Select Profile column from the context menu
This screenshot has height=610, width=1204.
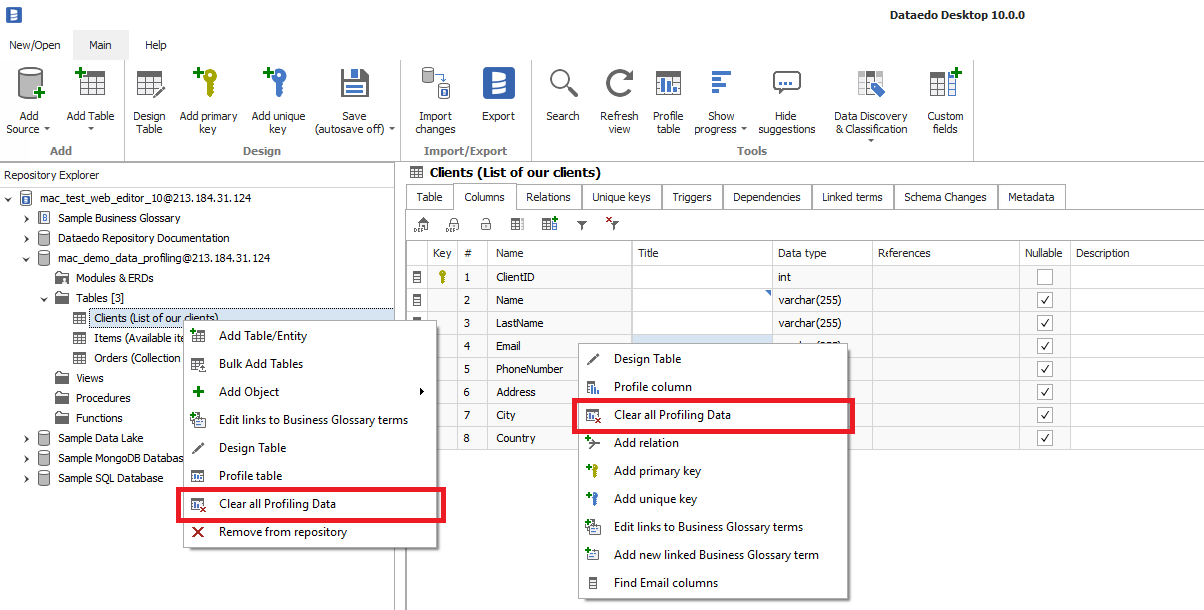point(652,387)
